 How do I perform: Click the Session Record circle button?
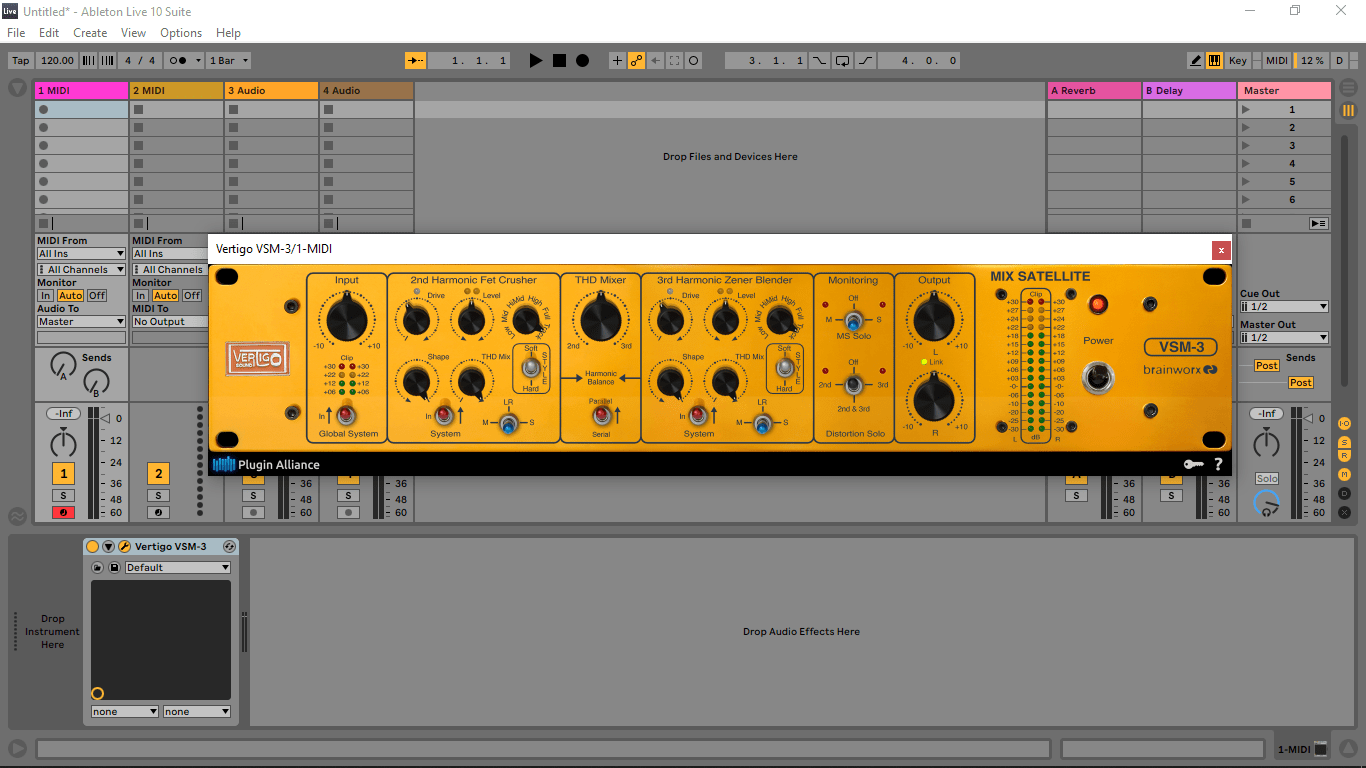[x=693, y=61]
